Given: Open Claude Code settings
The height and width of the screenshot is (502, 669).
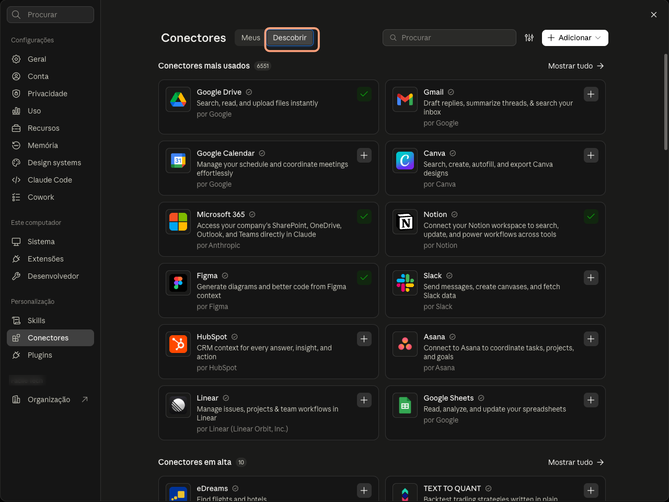Looking at the screenshot, I should tap(50, 180).
